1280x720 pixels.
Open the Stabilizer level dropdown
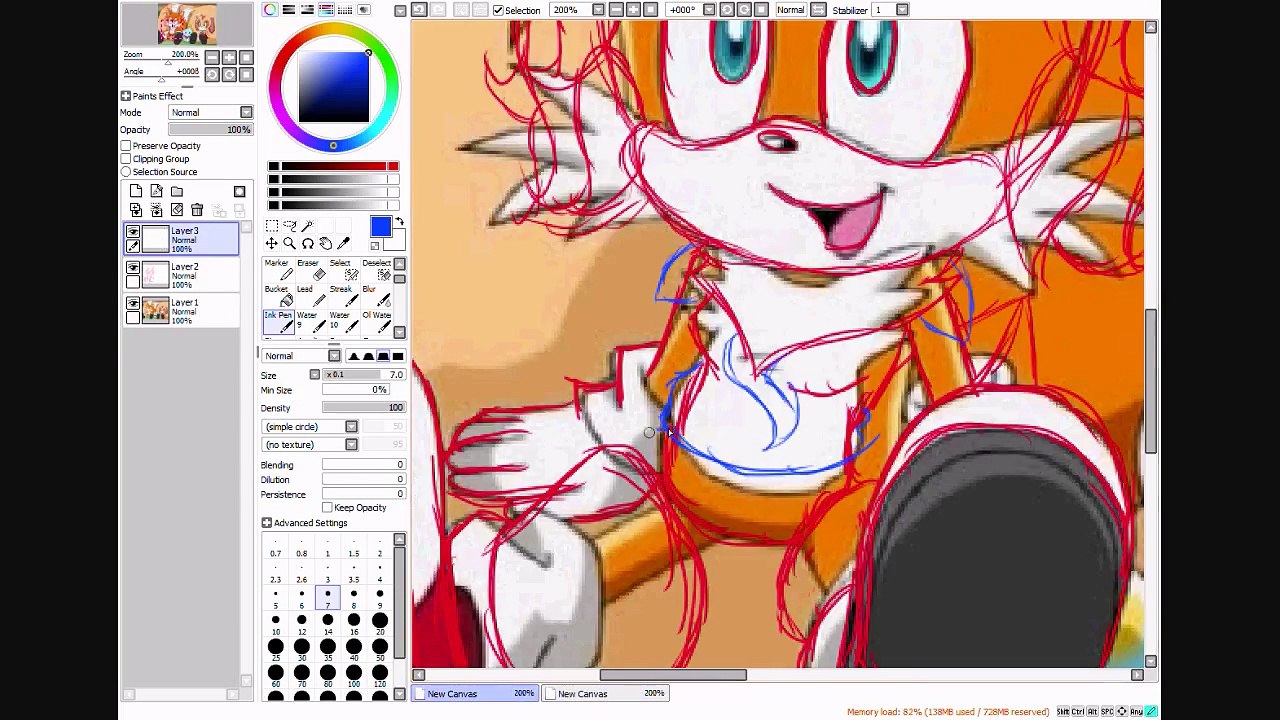point(902,10)
